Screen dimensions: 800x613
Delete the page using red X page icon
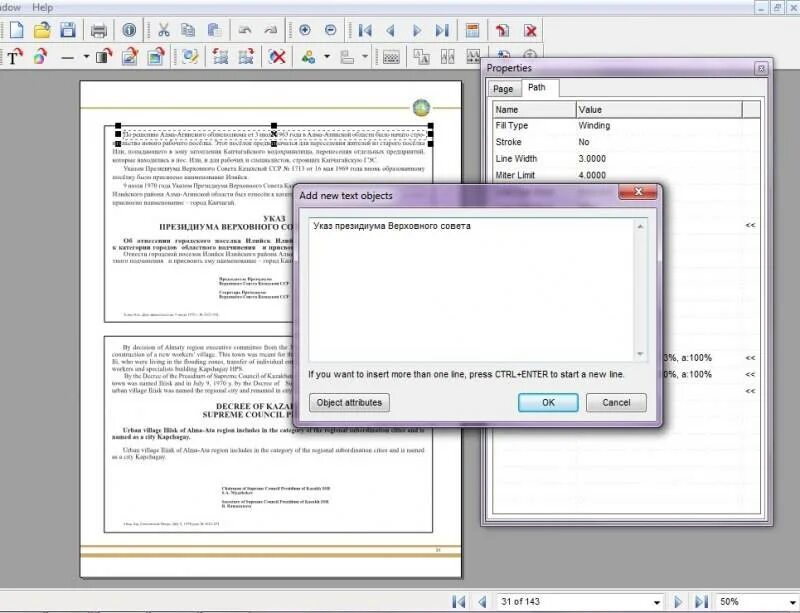[530, 31]
